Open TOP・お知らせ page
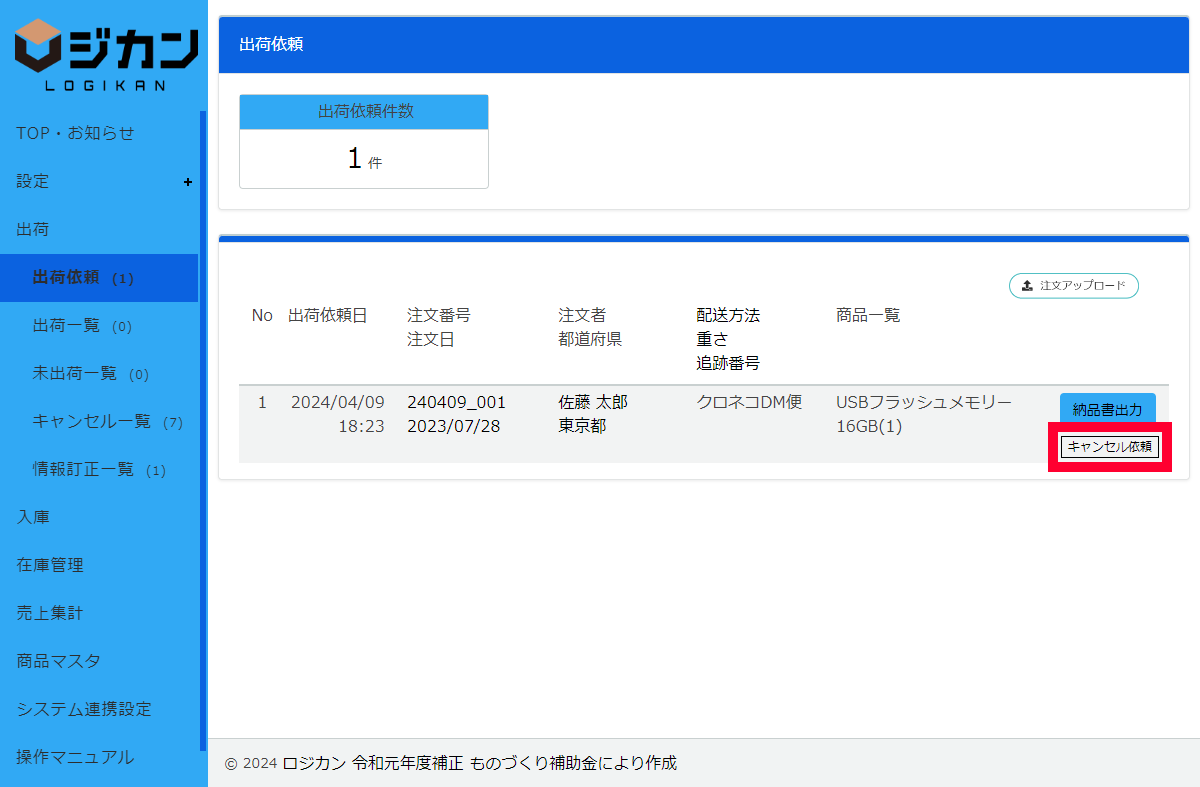1200x787 pixels. (75, 133)
